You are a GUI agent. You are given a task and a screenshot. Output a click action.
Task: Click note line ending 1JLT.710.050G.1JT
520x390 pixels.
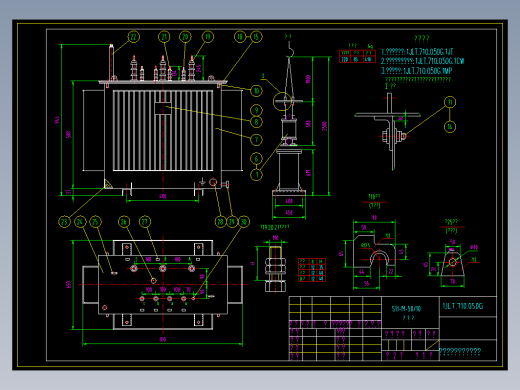(x=417, y=52)
